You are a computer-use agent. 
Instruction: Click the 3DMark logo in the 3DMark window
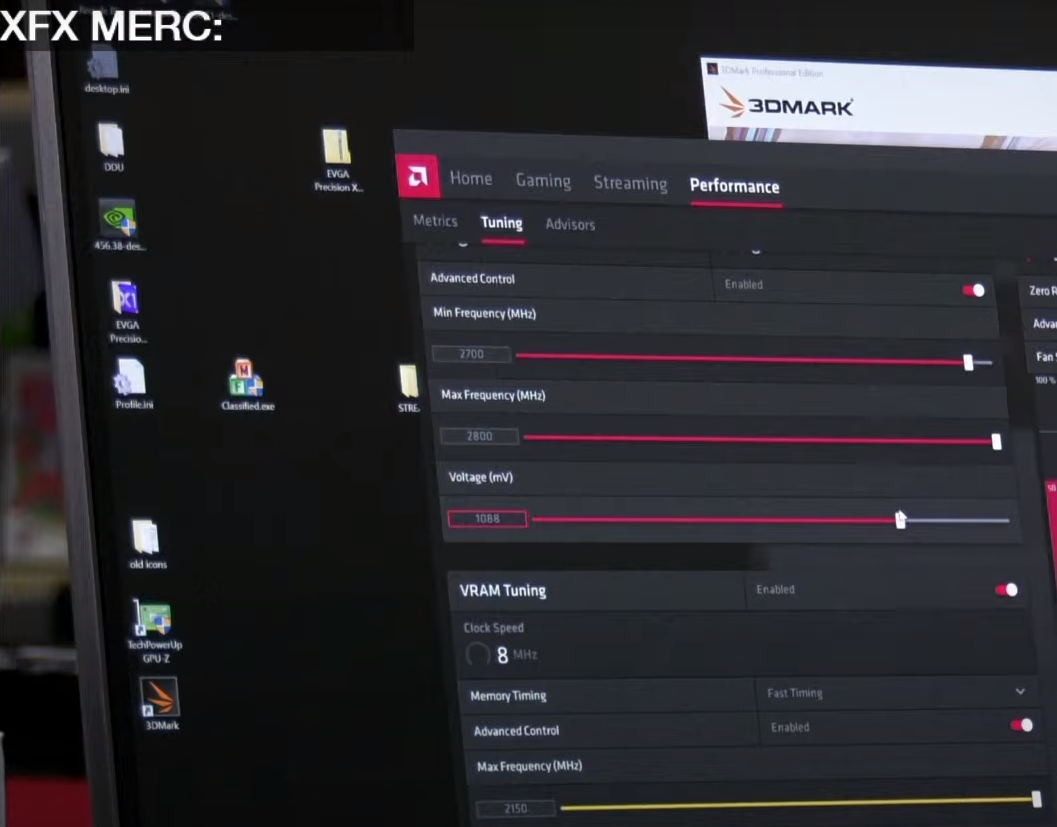pyautogui.click(x=786, y=104)
